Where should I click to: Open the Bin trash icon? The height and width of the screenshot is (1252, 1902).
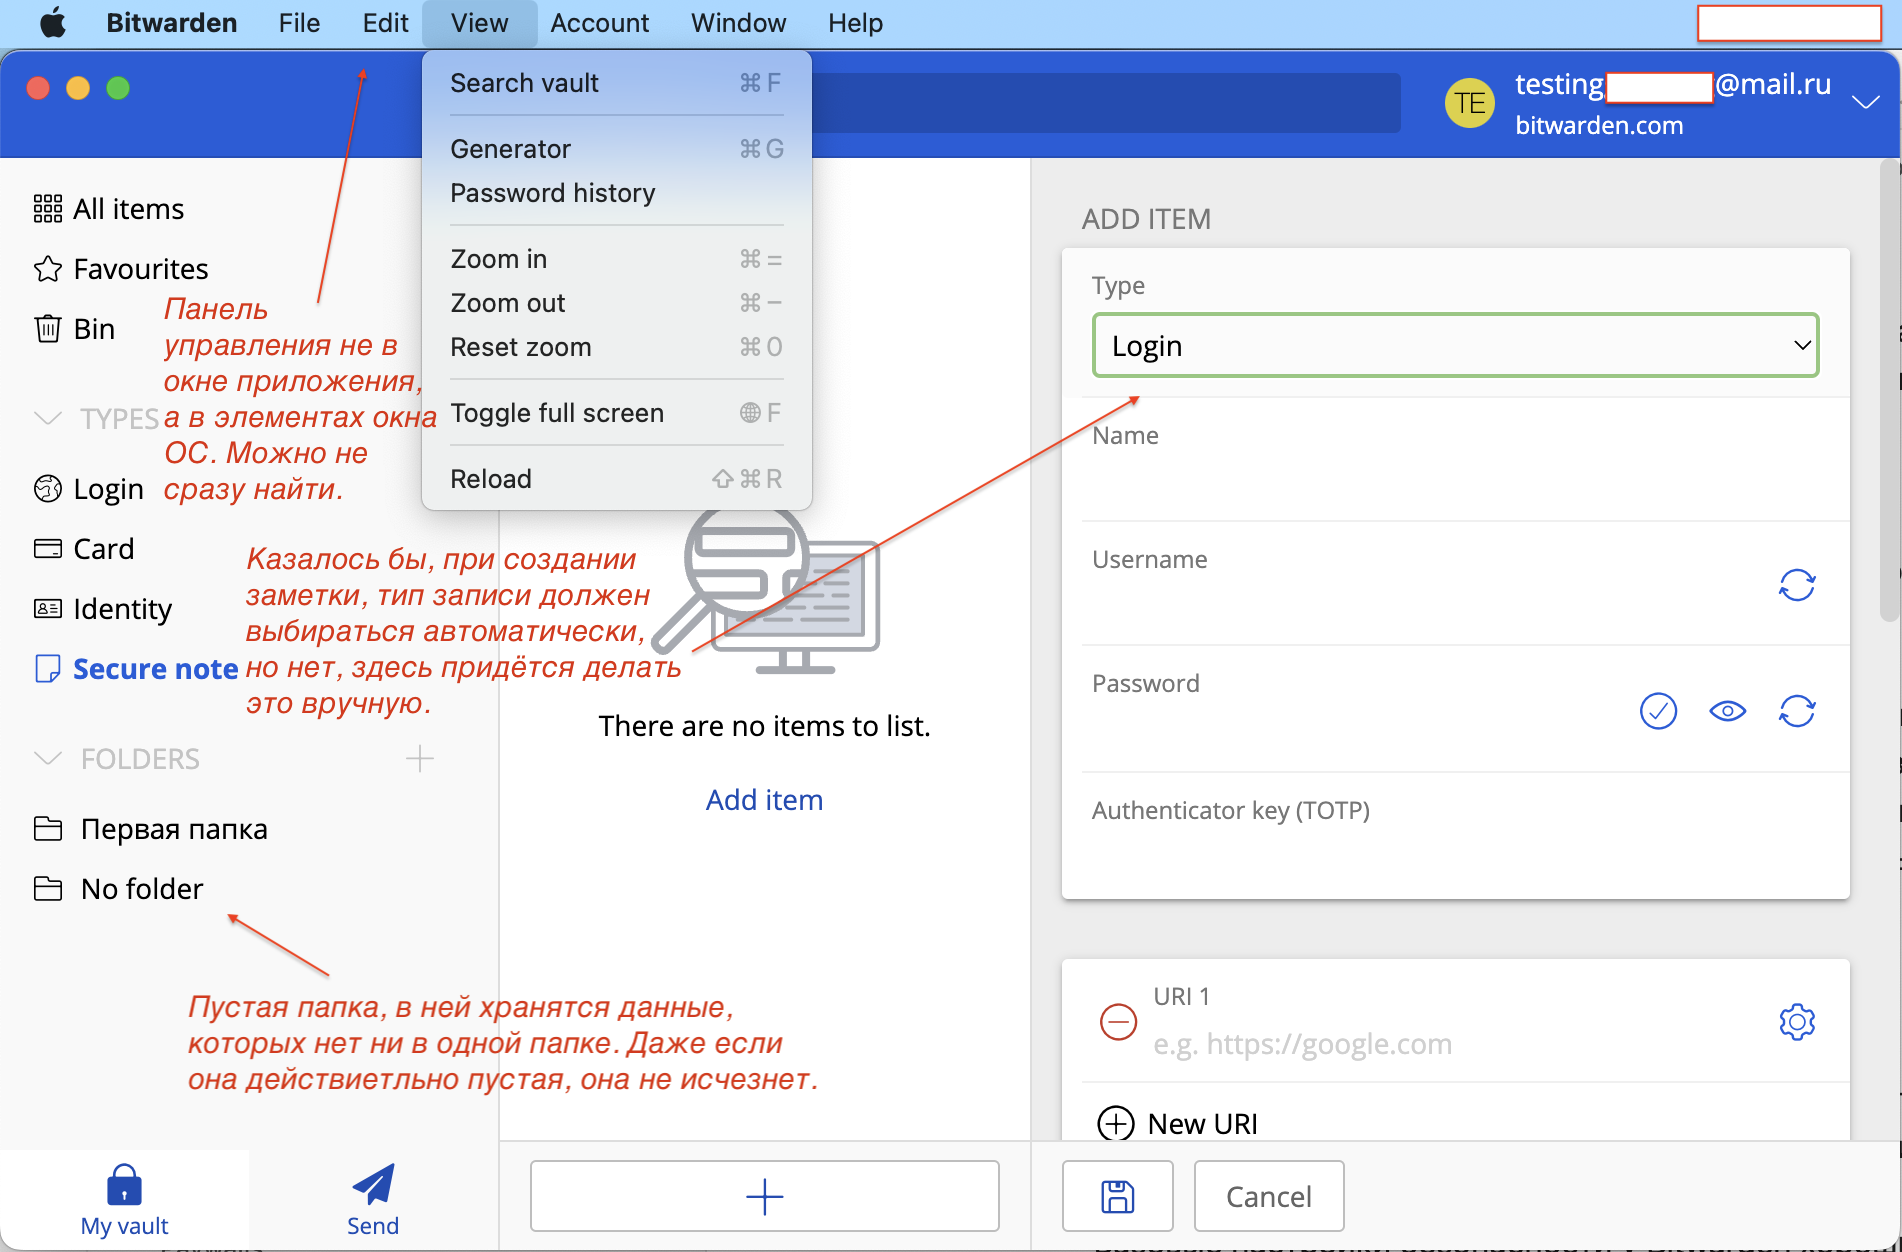click(x=47, y=329)
